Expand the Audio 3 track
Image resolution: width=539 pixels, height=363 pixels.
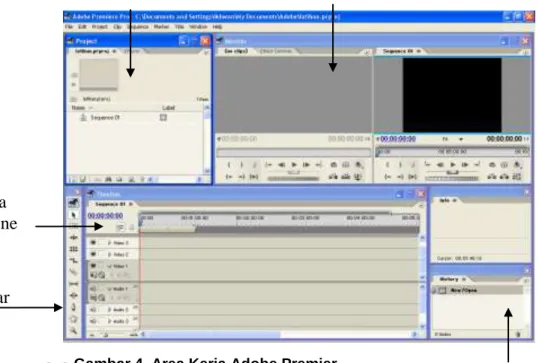(109, 321)
